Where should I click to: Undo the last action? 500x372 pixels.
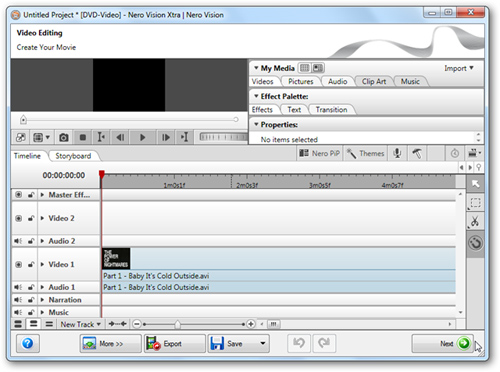tap(299, 343)
